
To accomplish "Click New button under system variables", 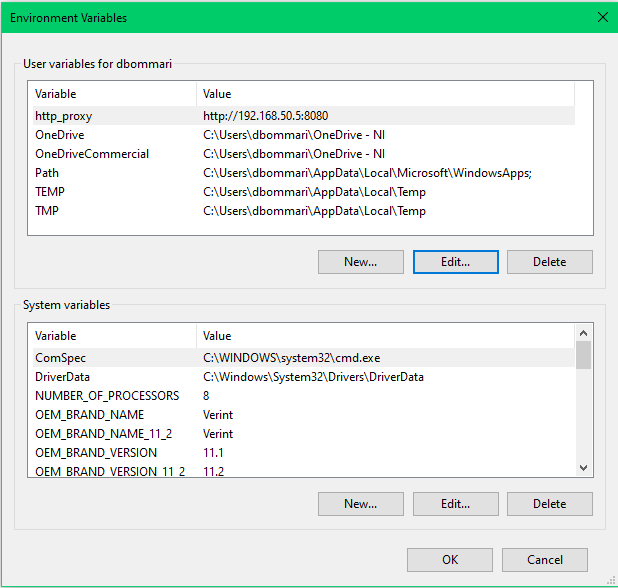I will click(x=361, y=504).
